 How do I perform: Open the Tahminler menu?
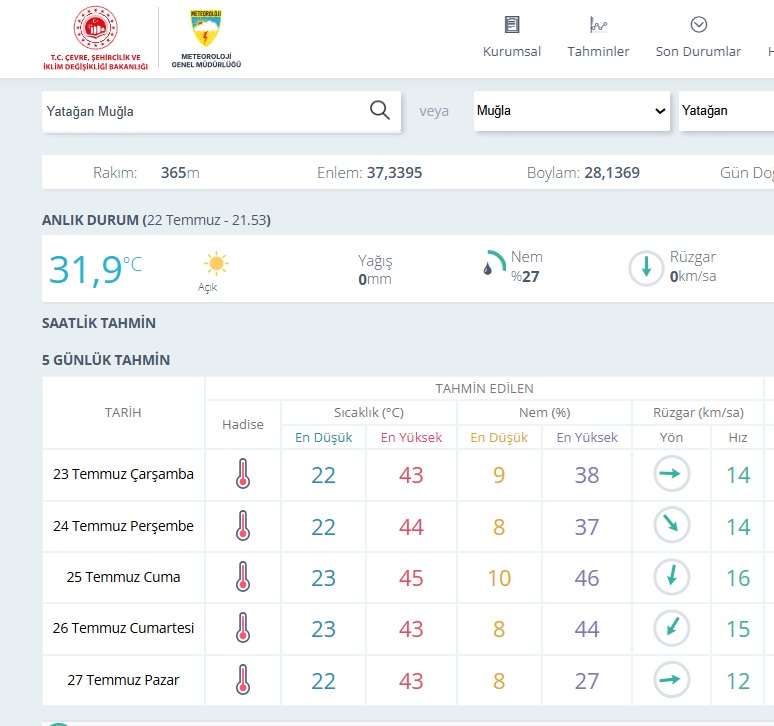(598, 51)
